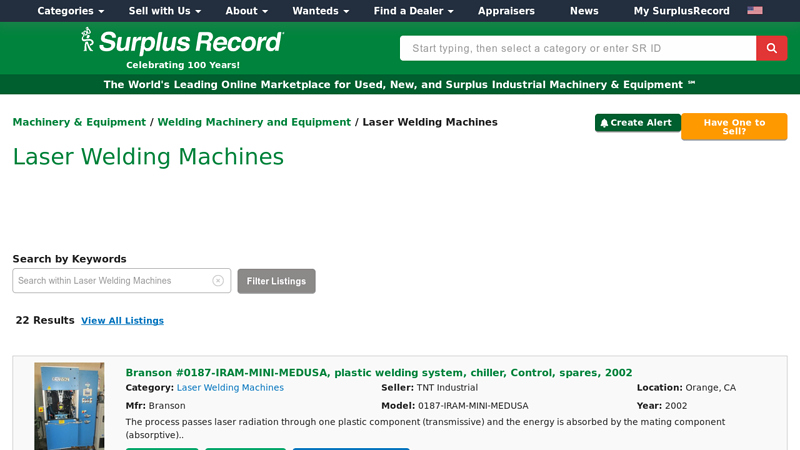The height and width of the screenshot is (450, 800).
Task: Click the red search magnifier button
Action: (x=771, y=48)
